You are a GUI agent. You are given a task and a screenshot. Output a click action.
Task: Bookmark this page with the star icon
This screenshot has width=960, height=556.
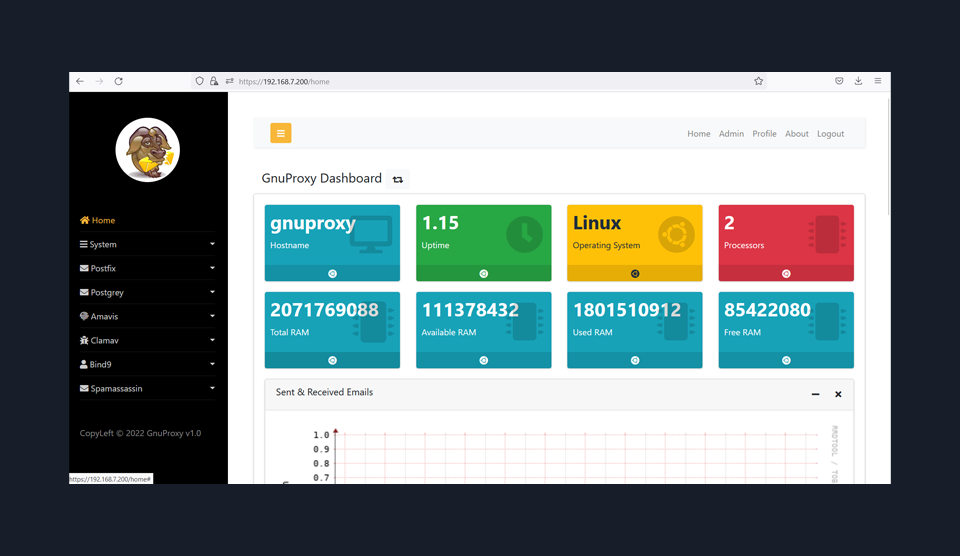(759, 81)
